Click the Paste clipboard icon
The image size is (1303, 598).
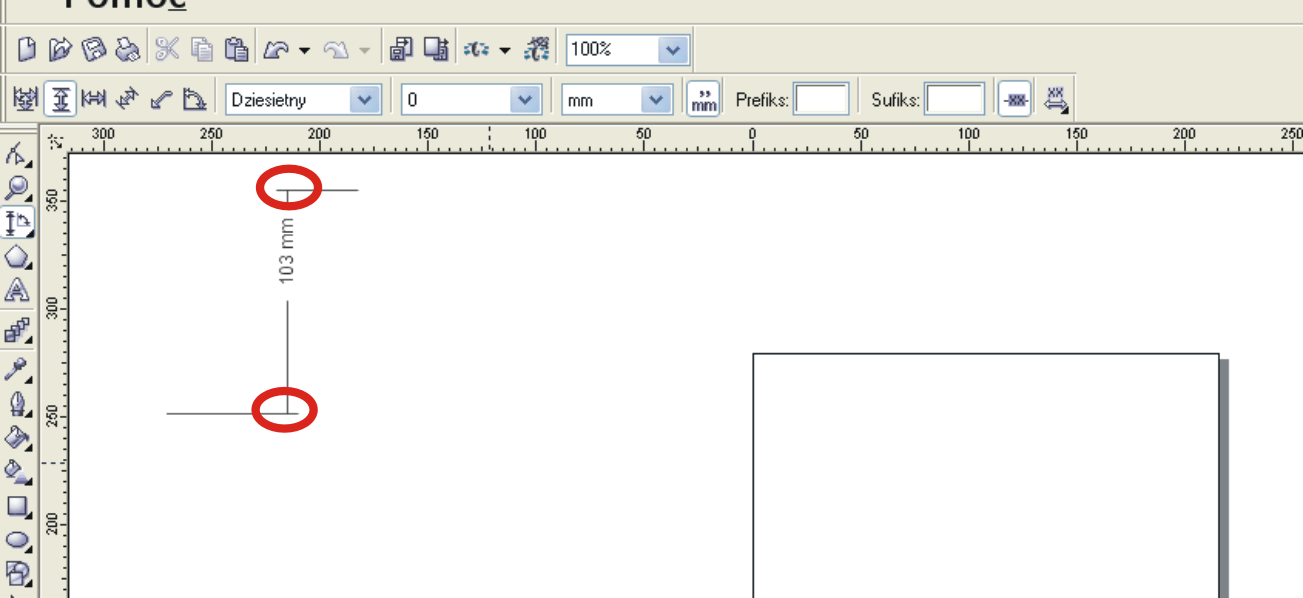point(236,49)
